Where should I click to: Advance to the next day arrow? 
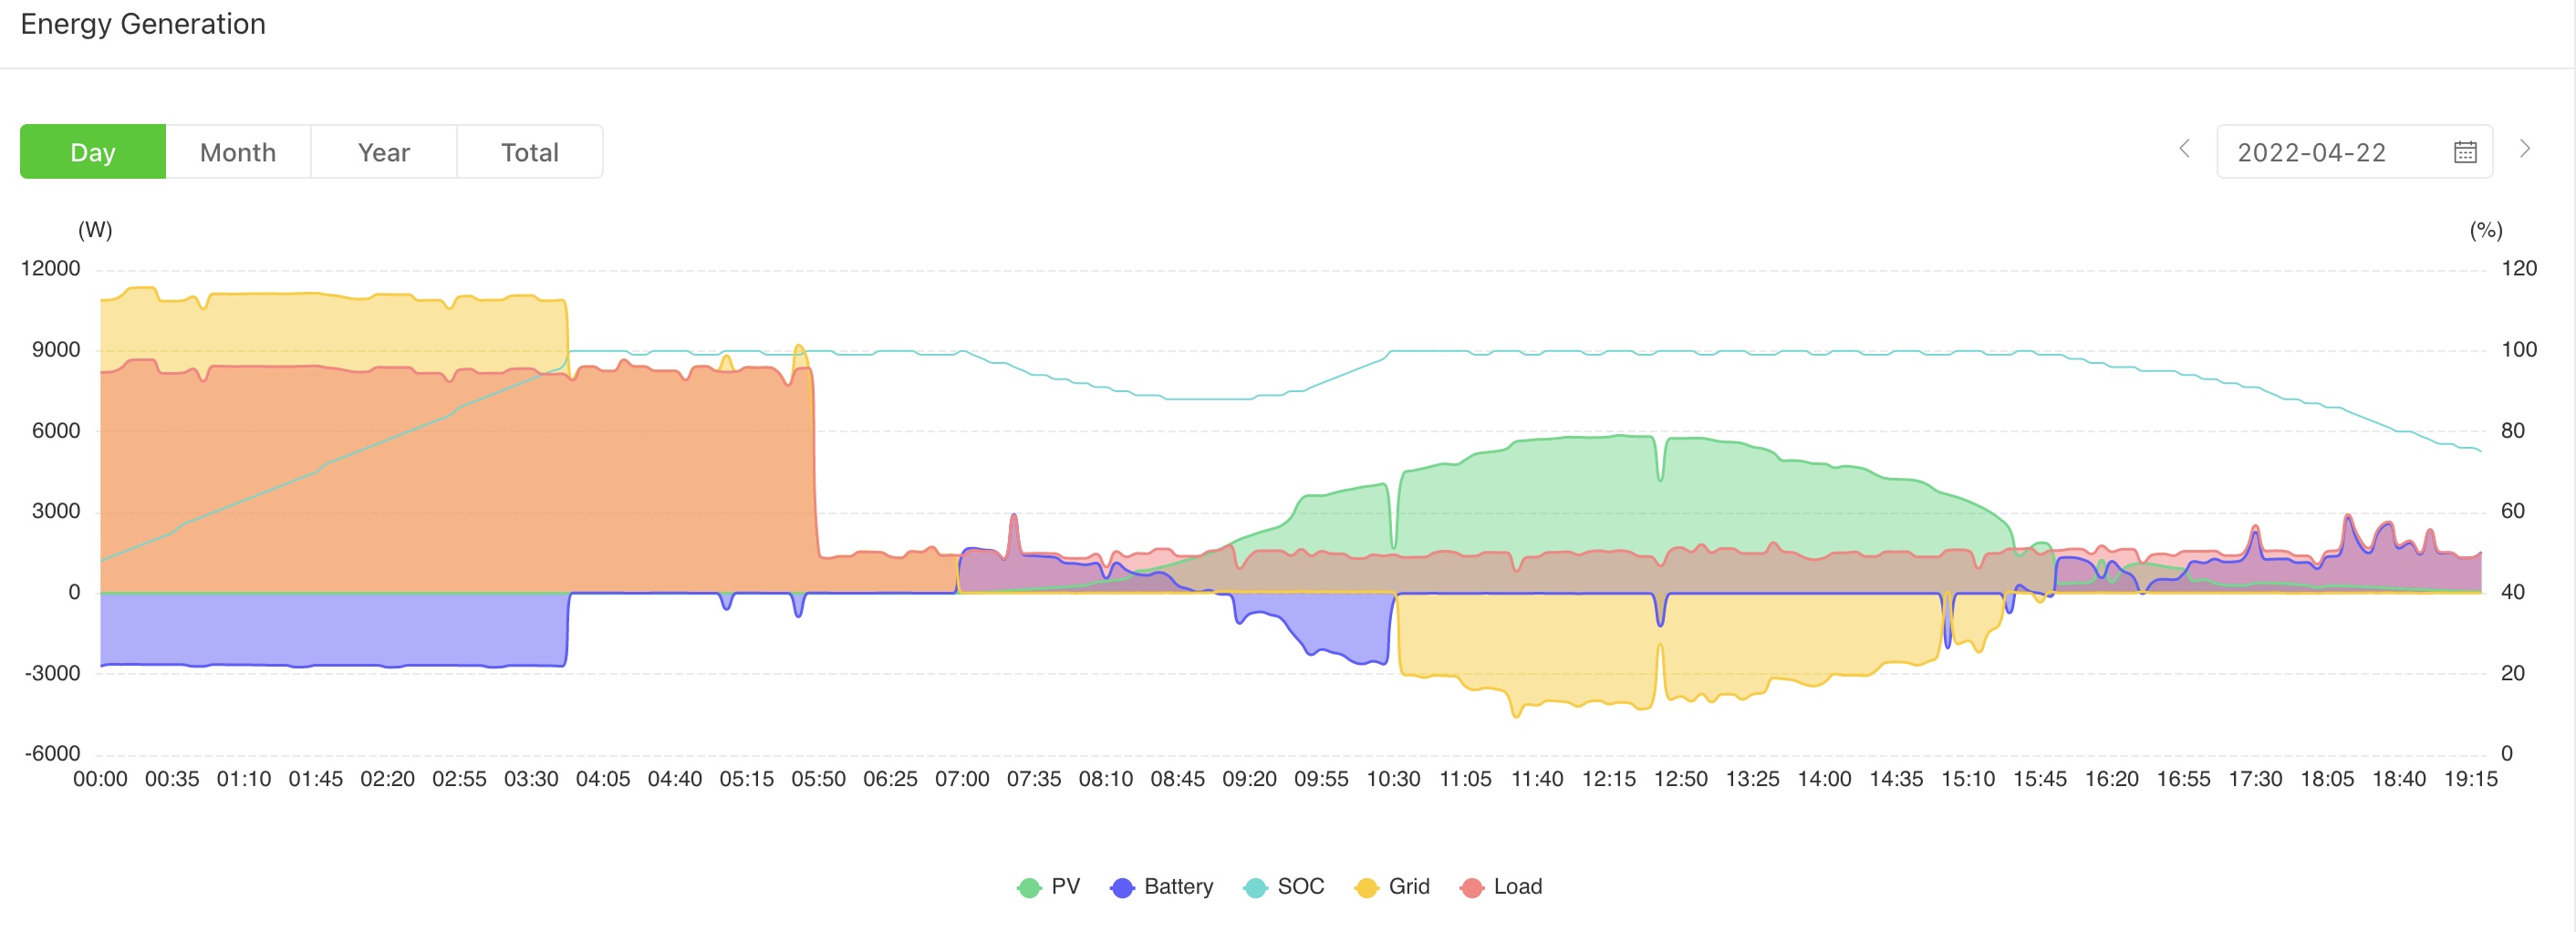click(2524, 149)
